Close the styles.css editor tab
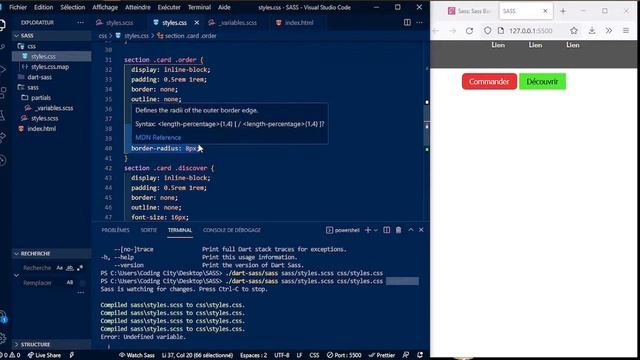640x360 pixels. tap(197, 22)
